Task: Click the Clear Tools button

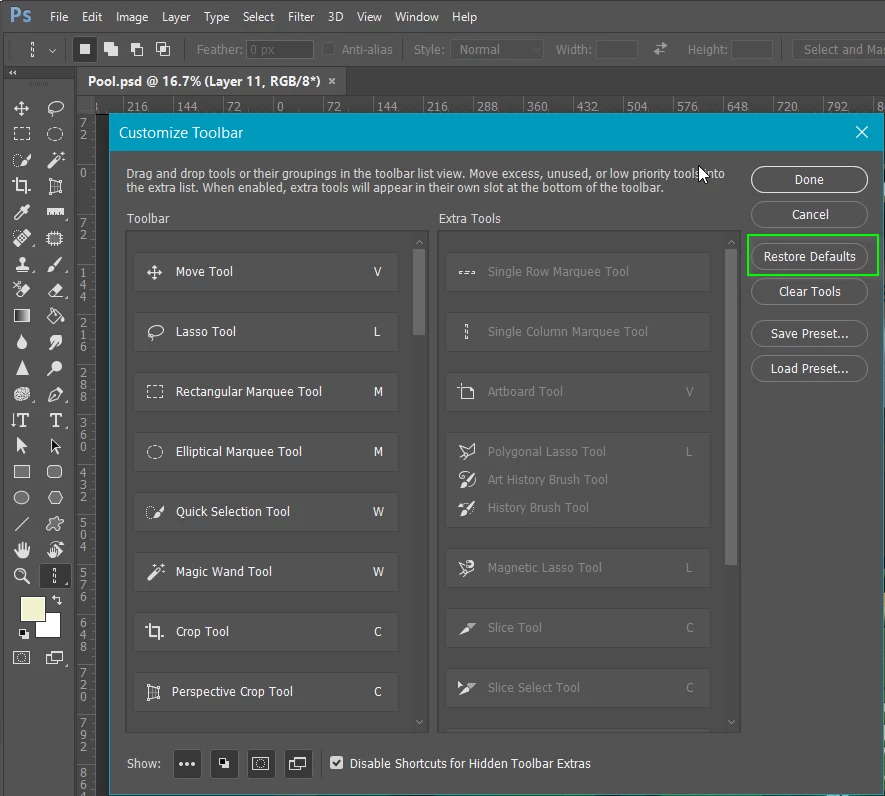Action: pos(809,291)
